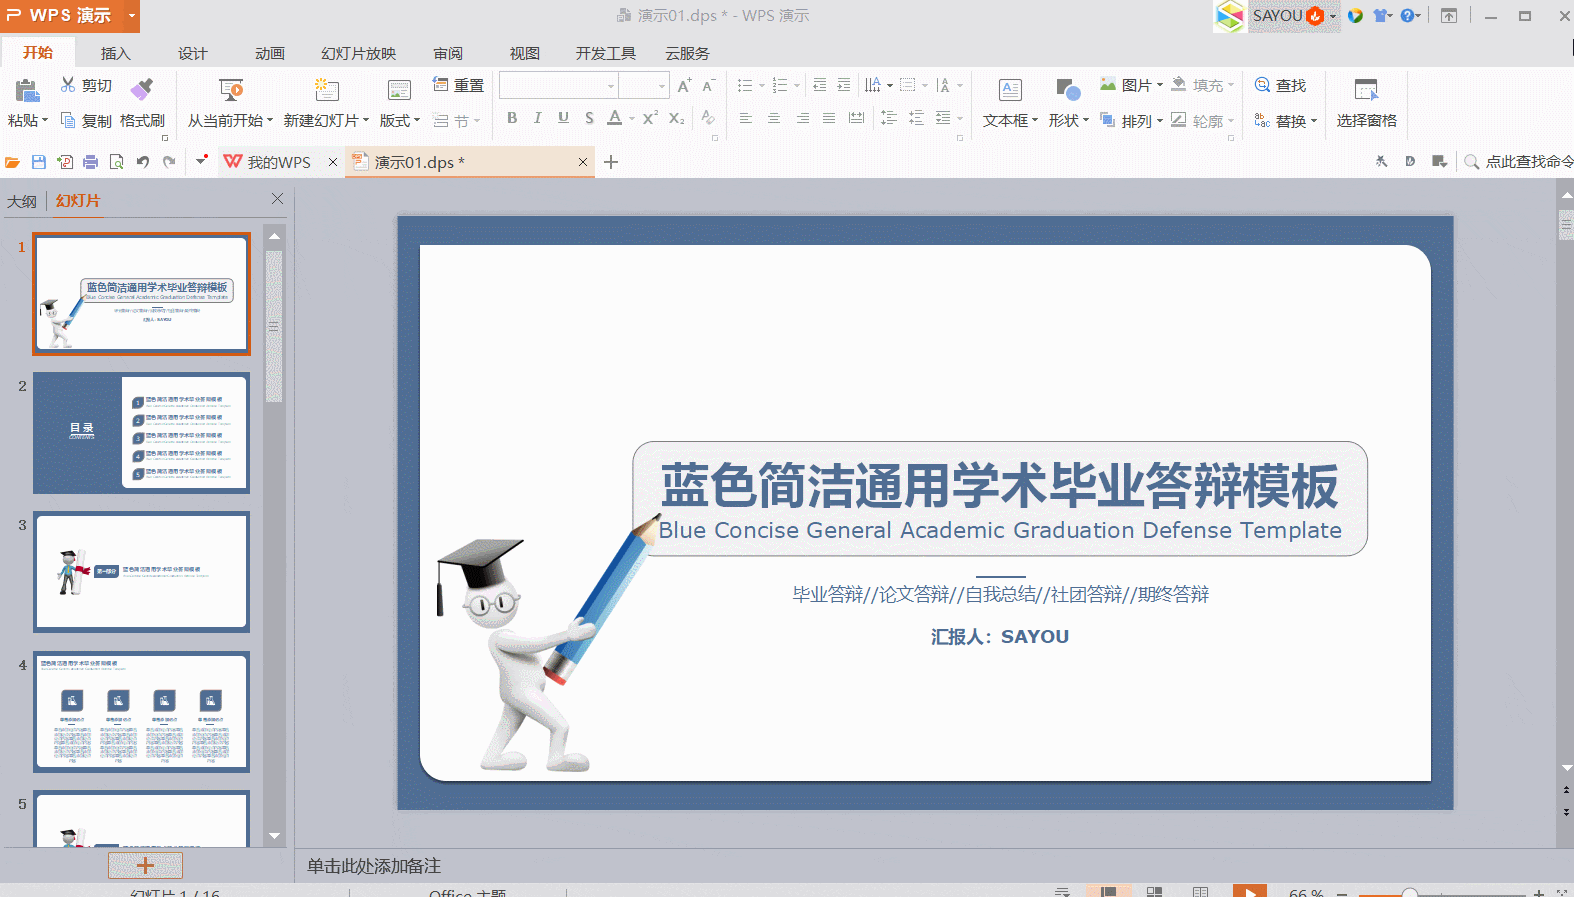Viewport: 1574px width, 897px height.
Task: Expand the Arrange (排列) dropdown
Action: (1160, 121)
